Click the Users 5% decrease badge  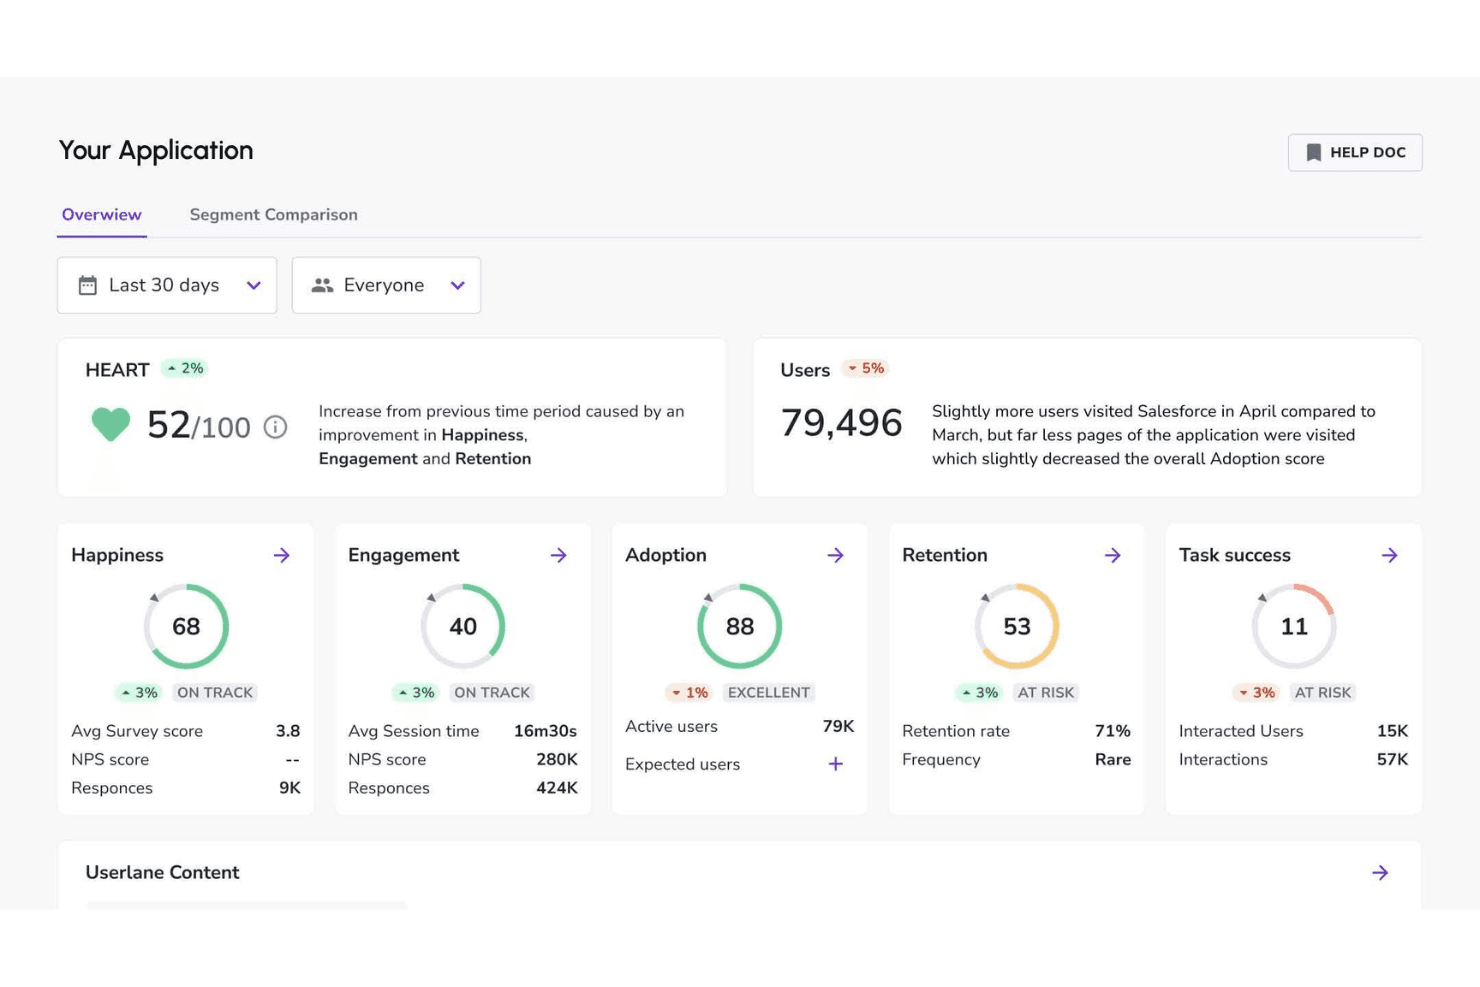click(866, 368)
